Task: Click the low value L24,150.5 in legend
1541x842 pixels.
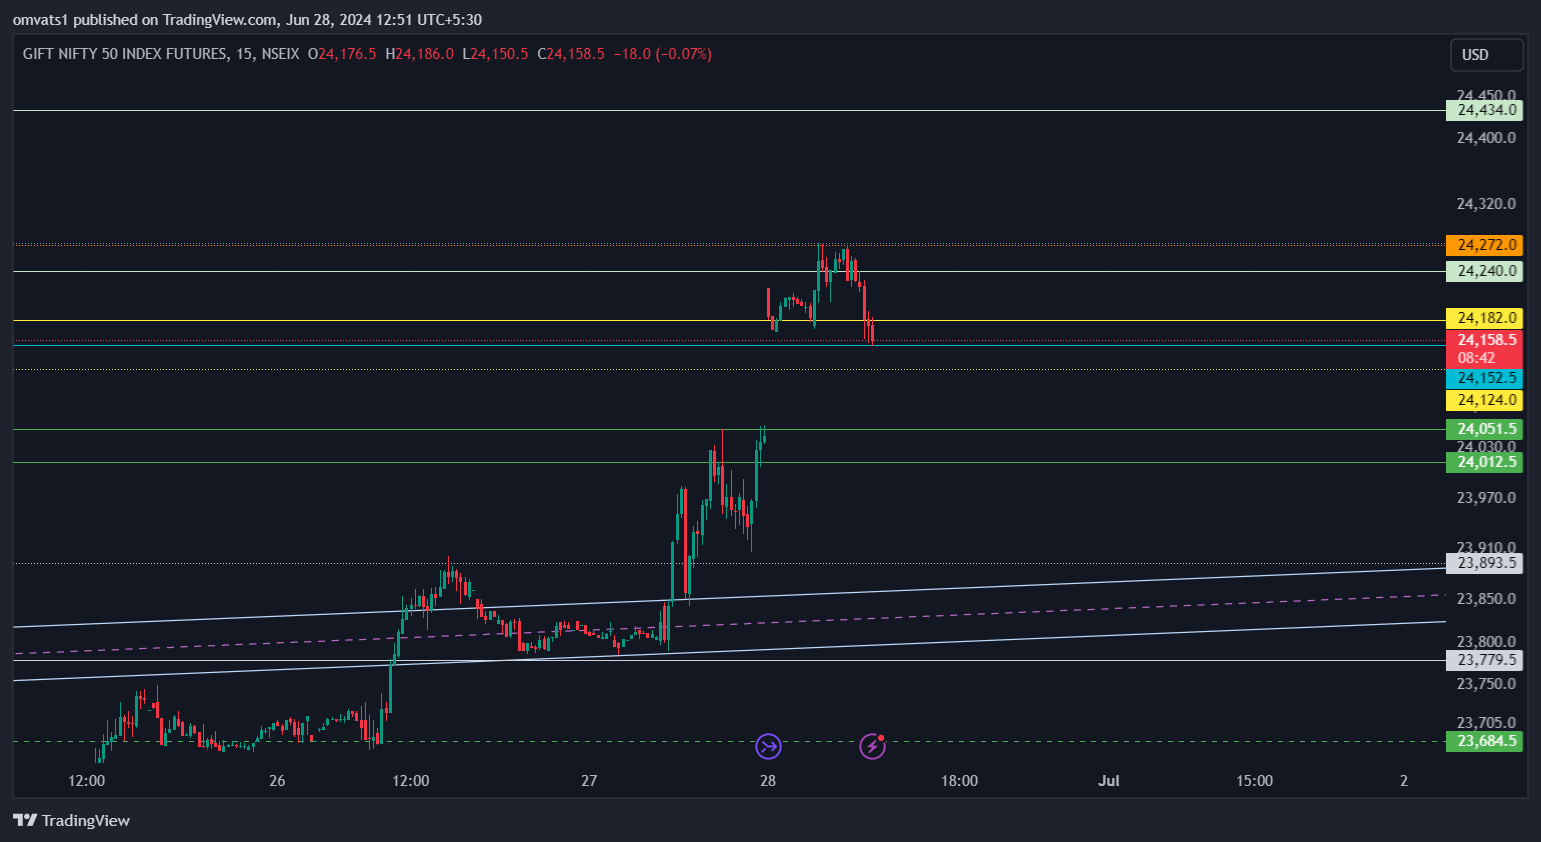Action: [495, 54]
